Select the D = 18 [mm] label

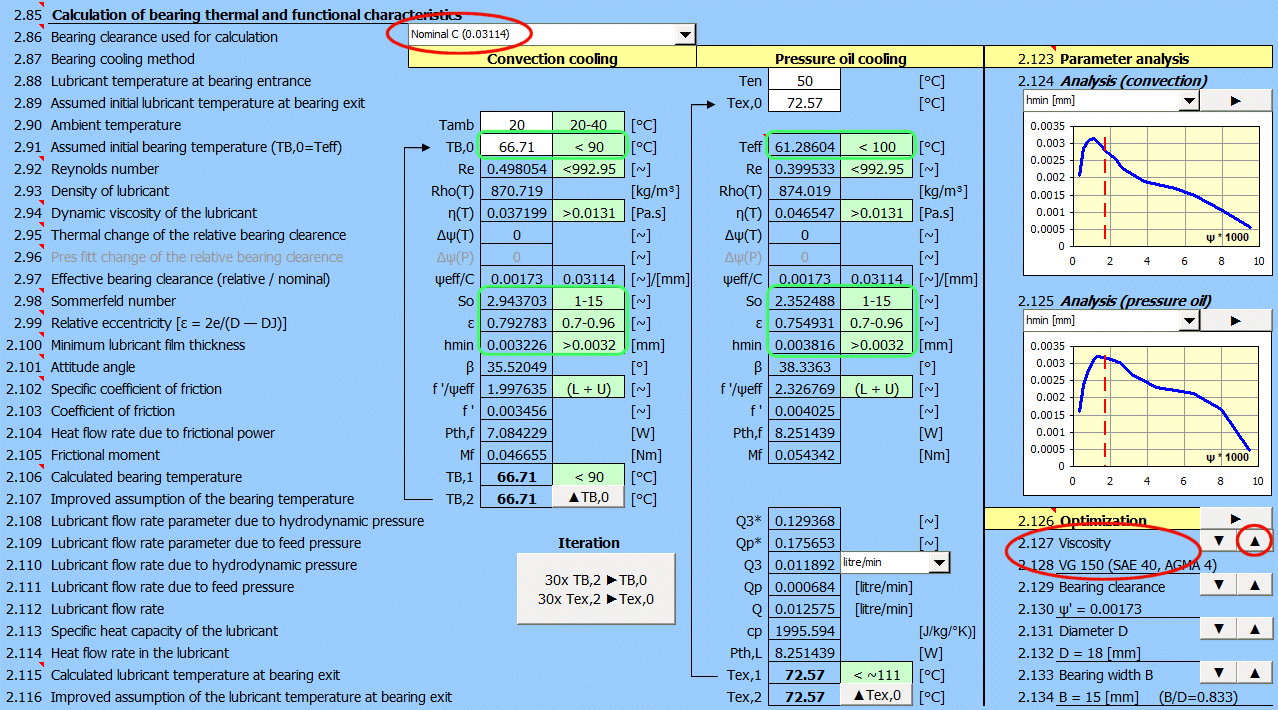1099,652
